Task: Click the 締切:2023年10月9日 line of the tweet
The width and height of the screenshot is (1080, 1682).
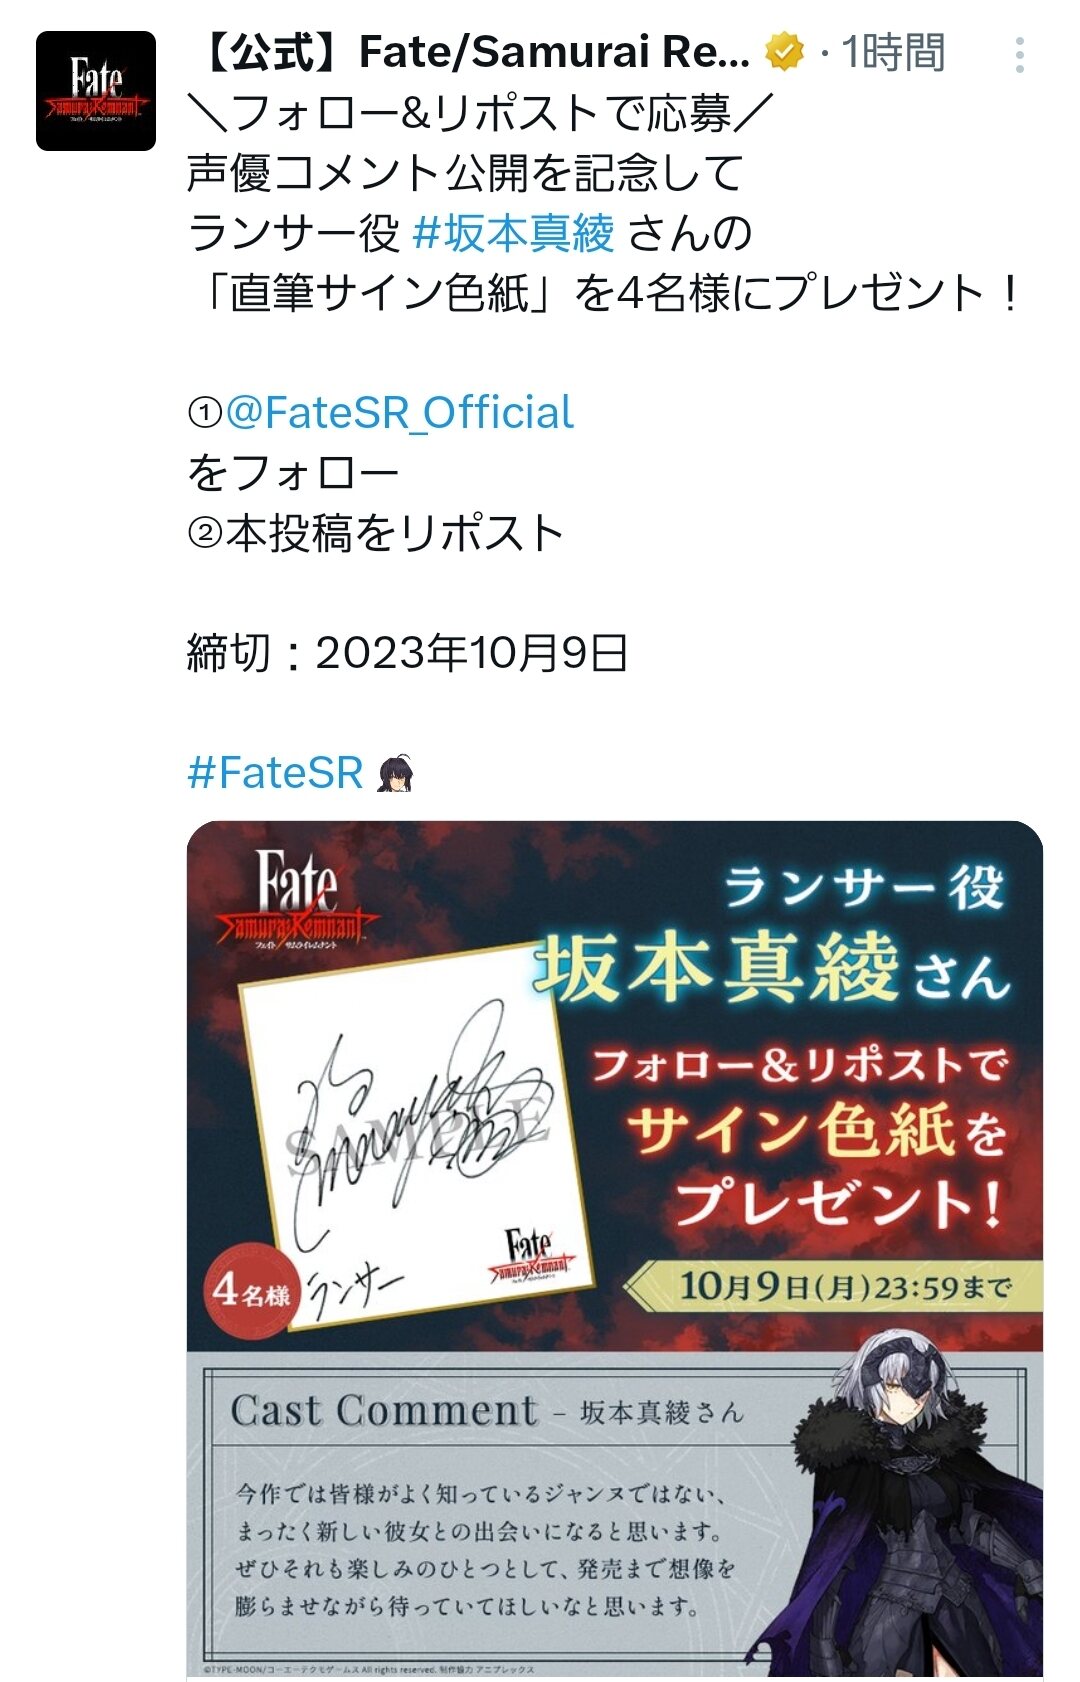Action: click(407, 653)
